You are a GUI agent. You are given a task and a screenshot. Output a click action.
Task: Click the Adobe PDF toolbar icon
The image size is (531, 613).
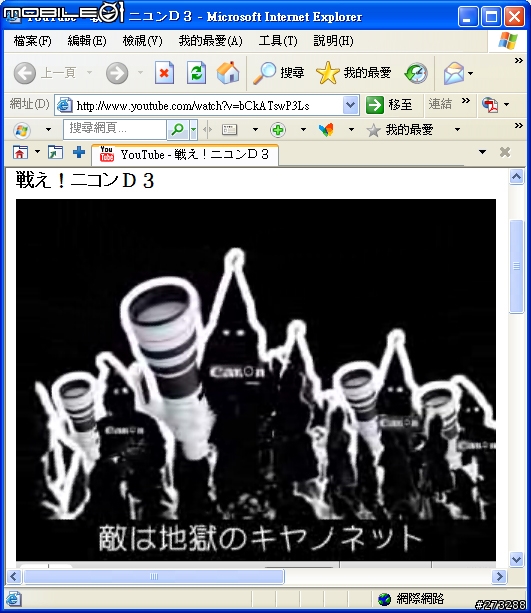coord(490,104)
